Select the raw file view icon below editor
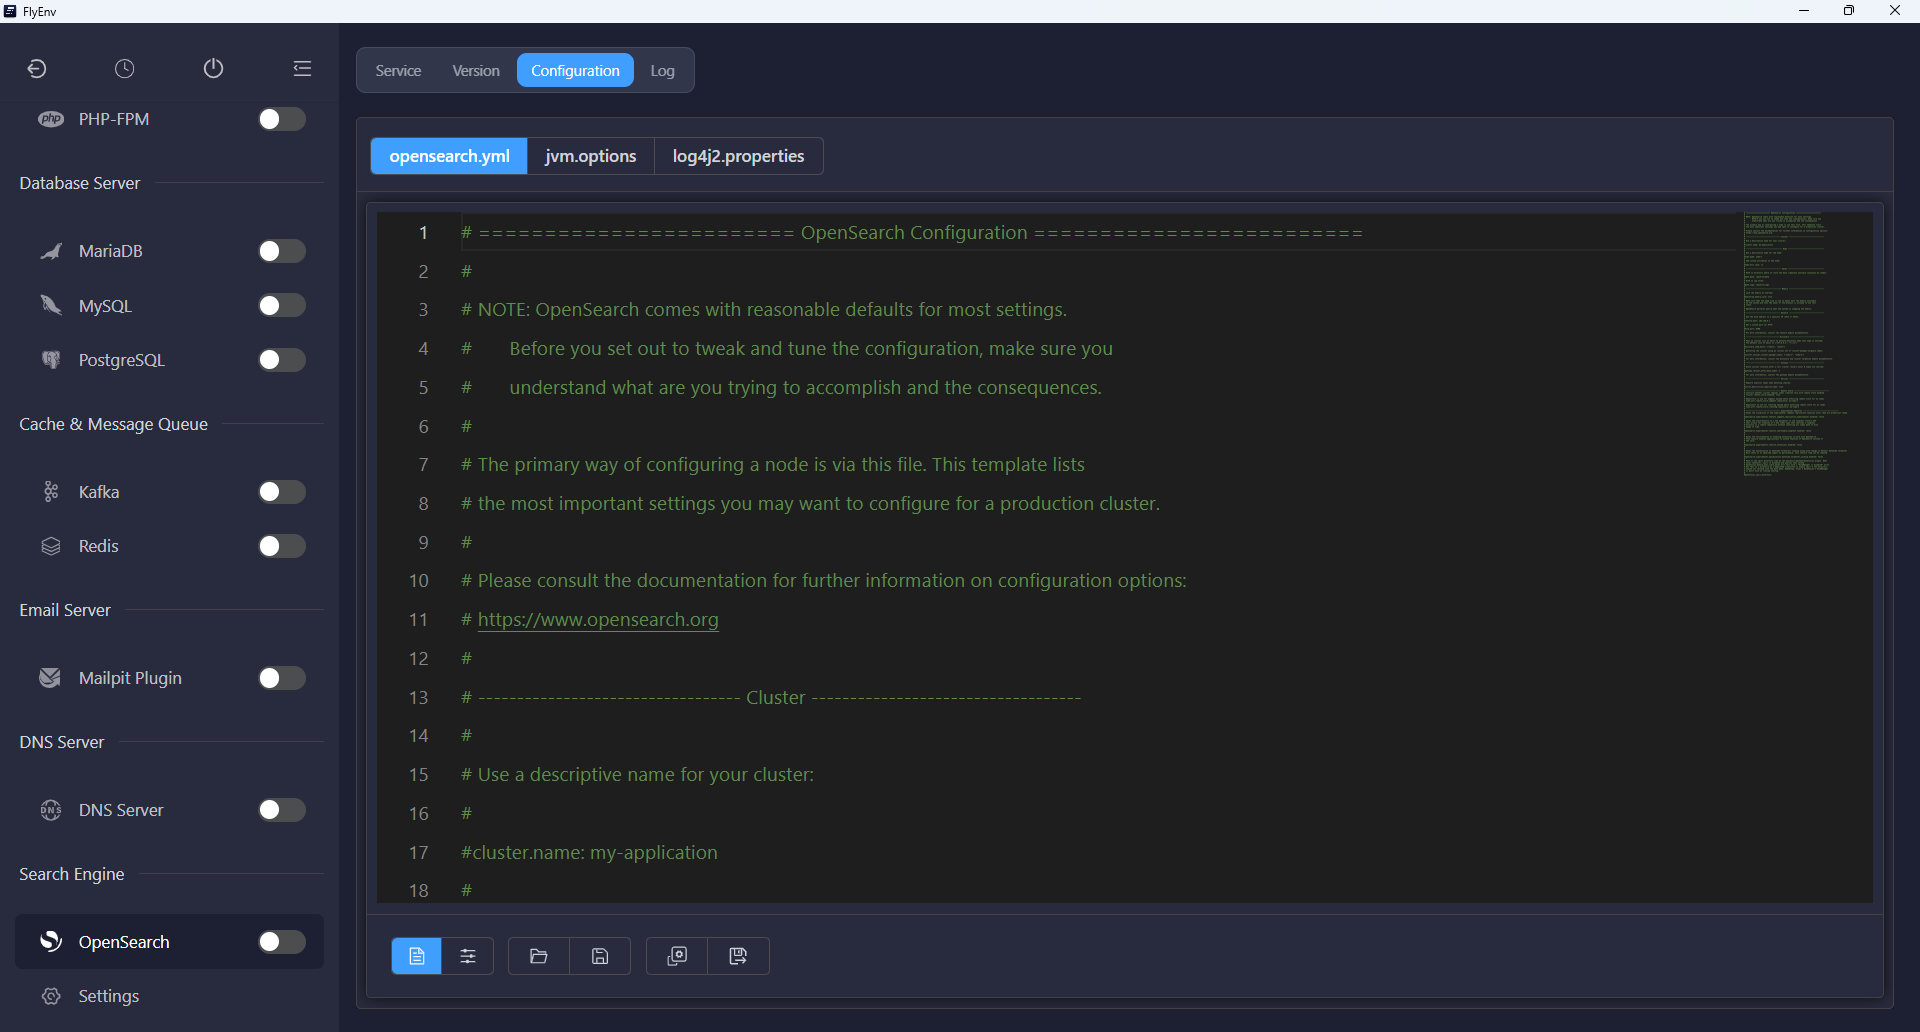 point(417,956)
